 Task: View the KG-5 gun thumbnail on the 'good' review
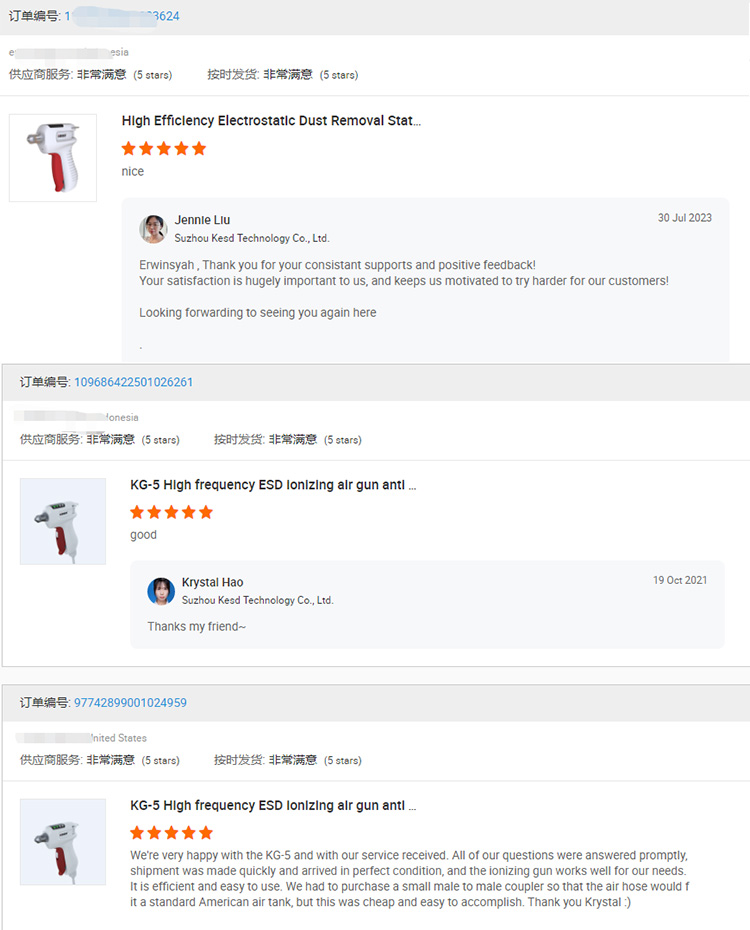[x=63, y=521]
